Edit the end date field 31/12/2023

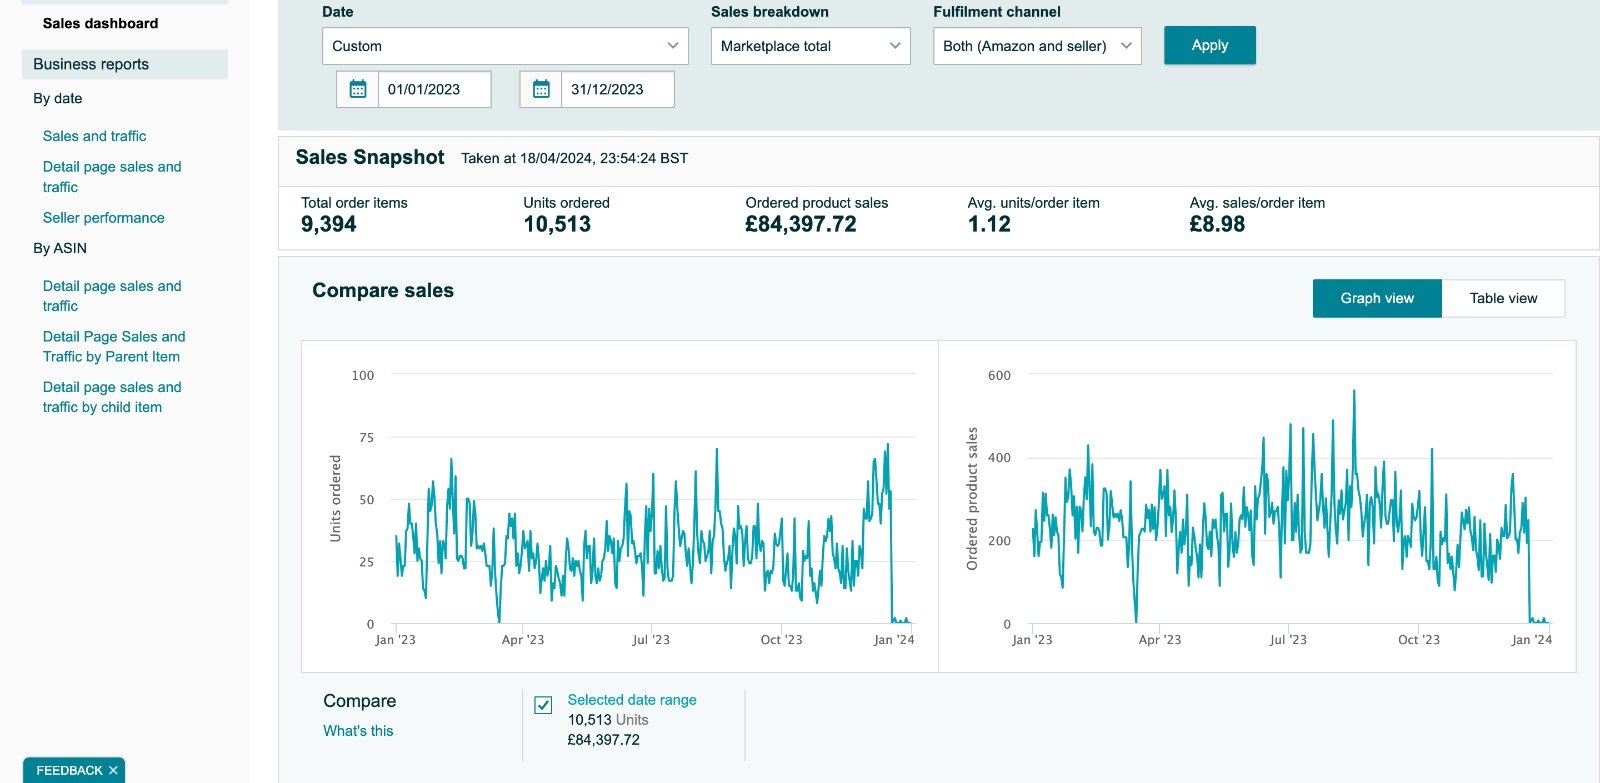pos(618,89)
